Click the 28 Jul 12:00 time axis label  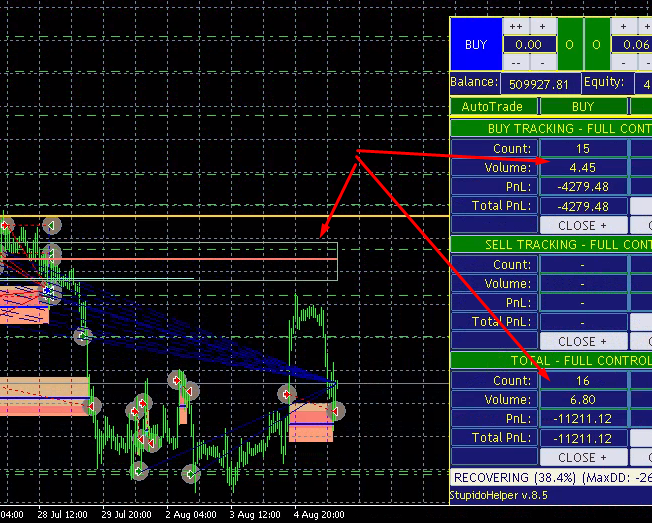(x=62, y=515)
